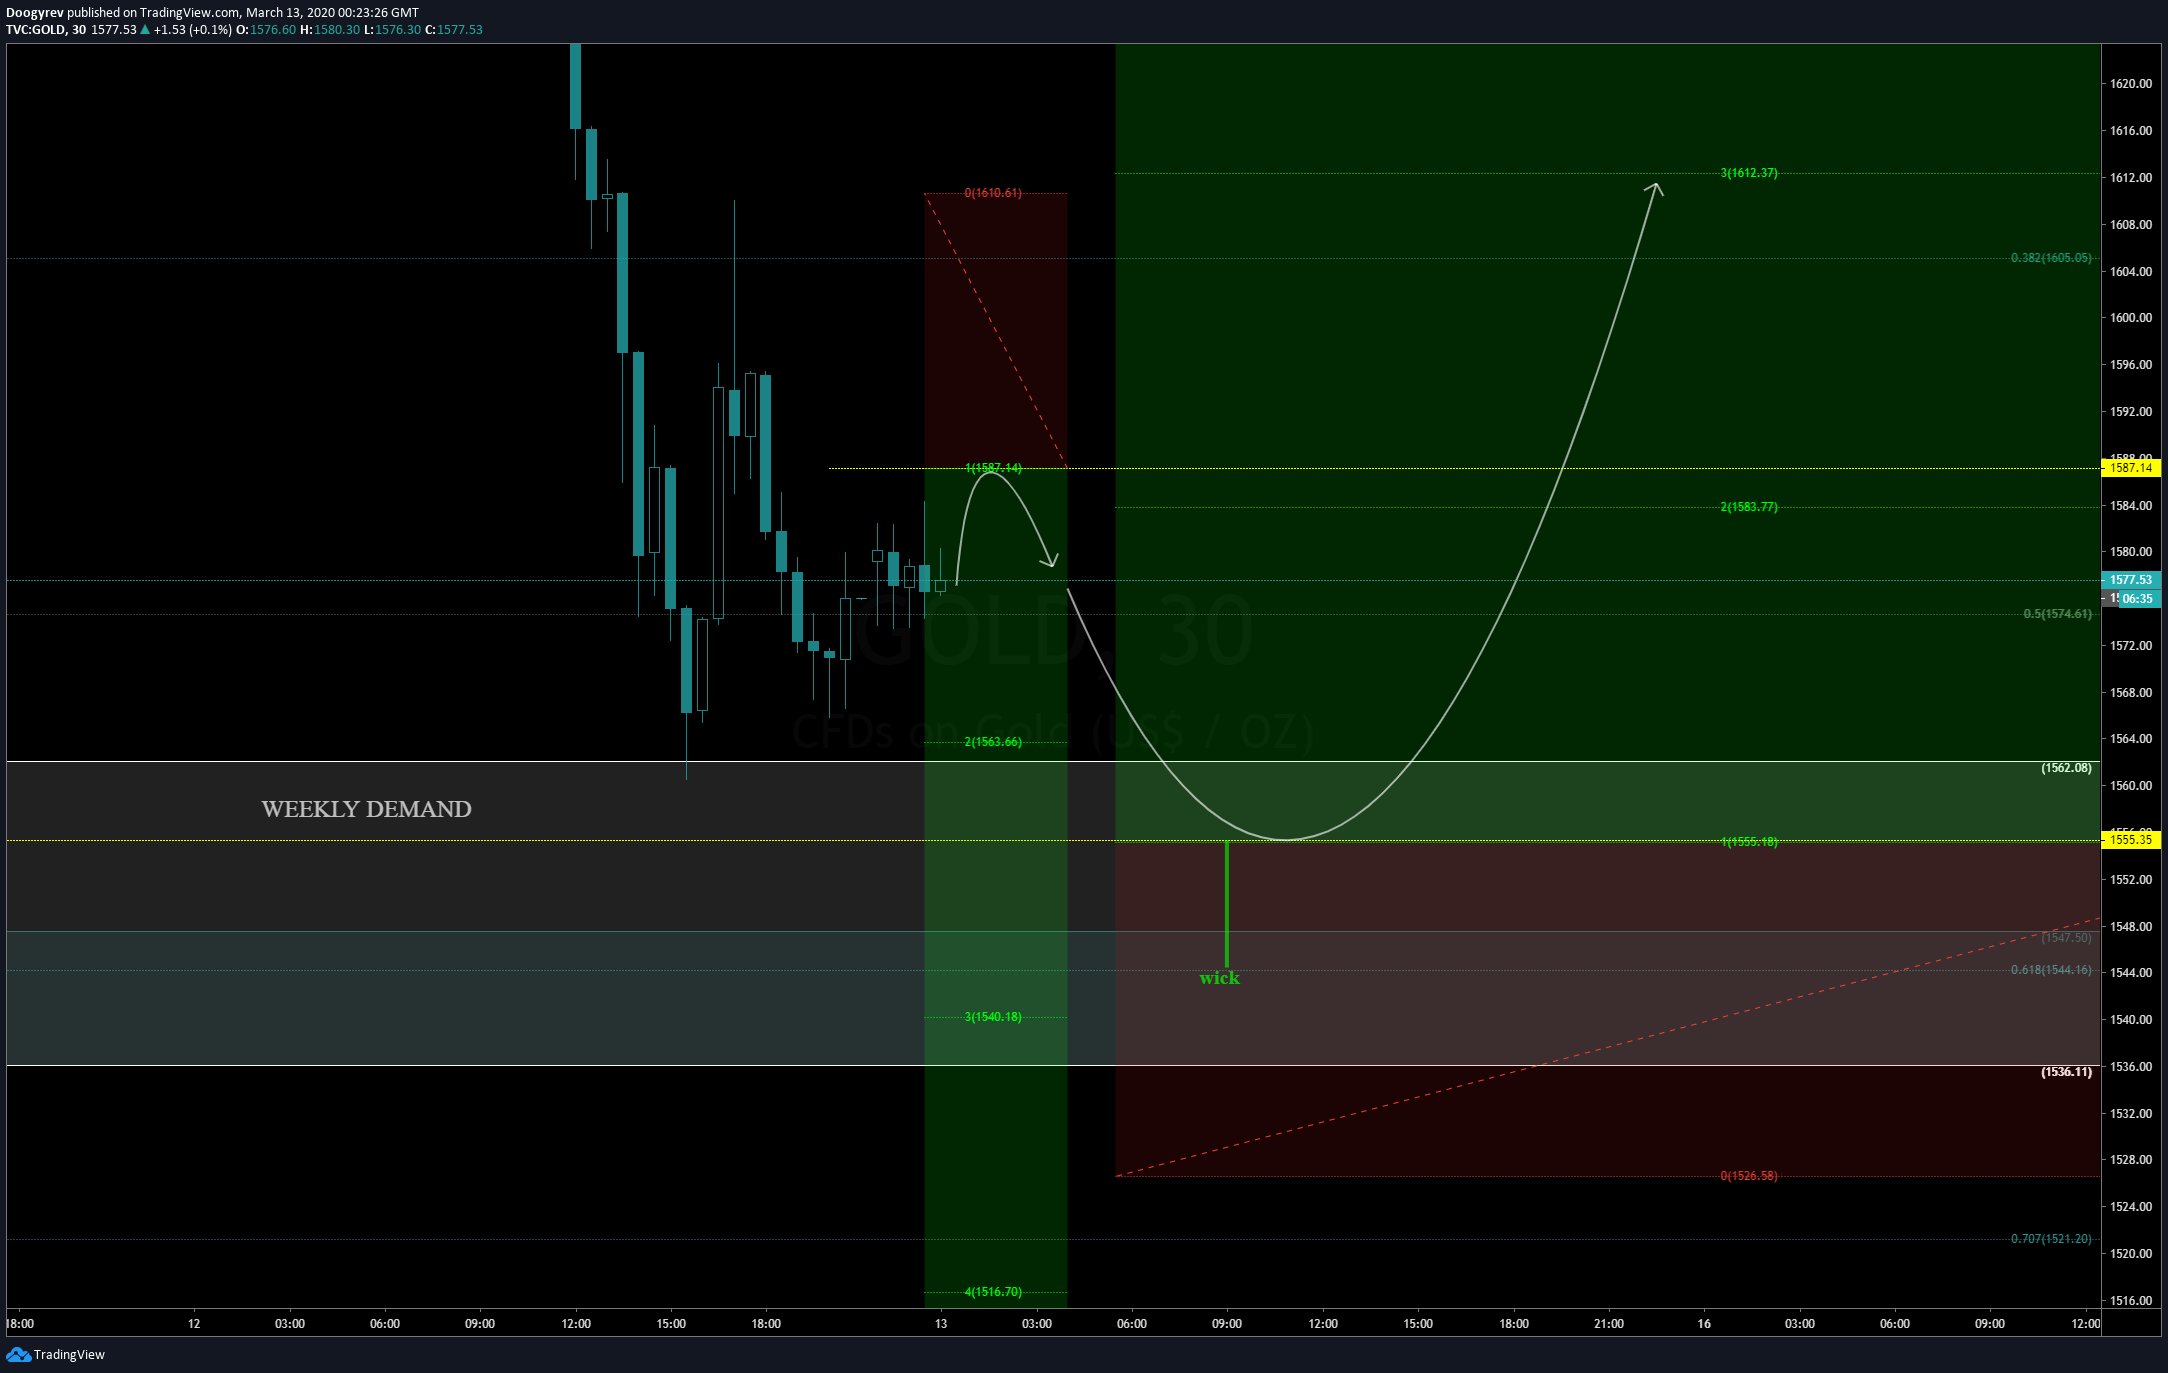Click the 1540.00 price axis label
The image size is (2168, 1373).
tap(2131, 1020)
